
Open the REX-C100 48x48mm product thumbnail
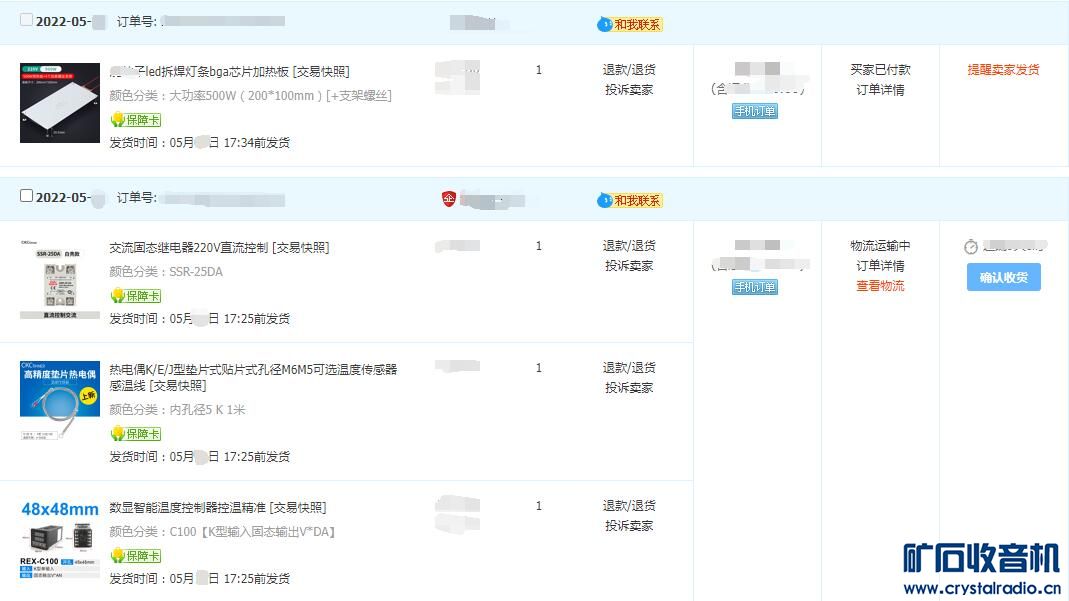60,540
